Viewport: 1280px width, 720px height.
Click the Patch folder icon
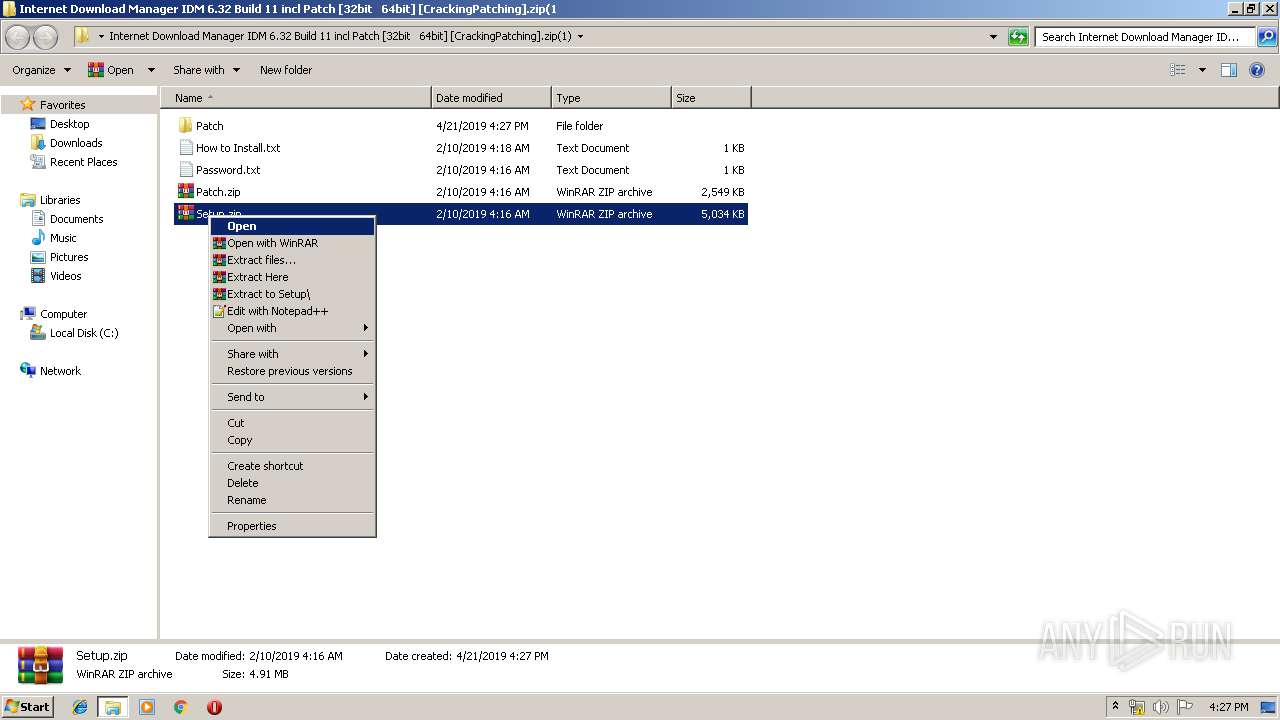pyautogui.click(x=185, y=126)
